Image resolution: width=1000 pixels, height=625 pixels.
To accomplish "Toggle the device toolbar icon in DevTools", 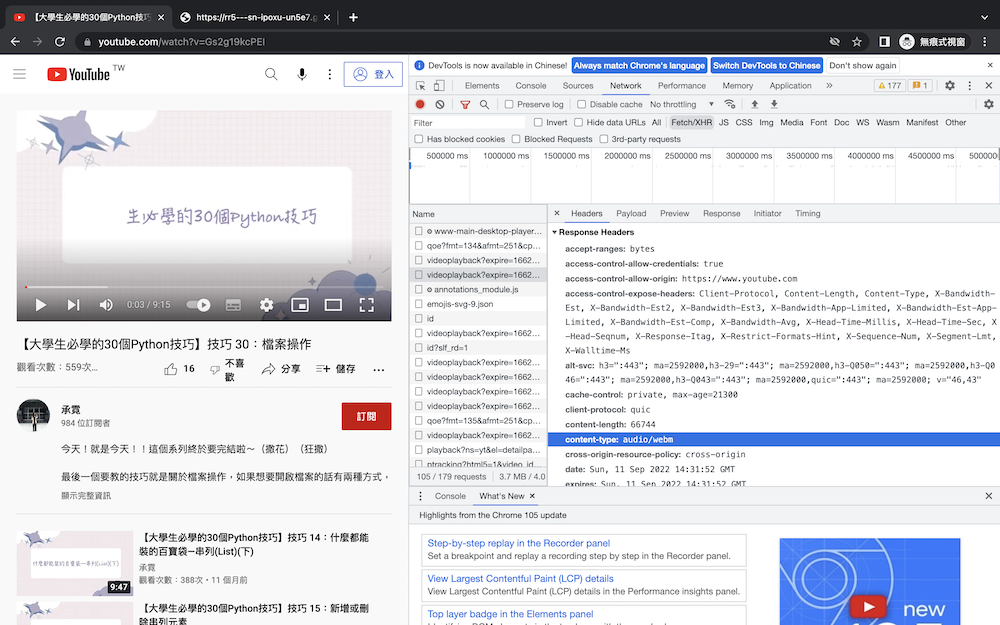I will tap(439, 85).
